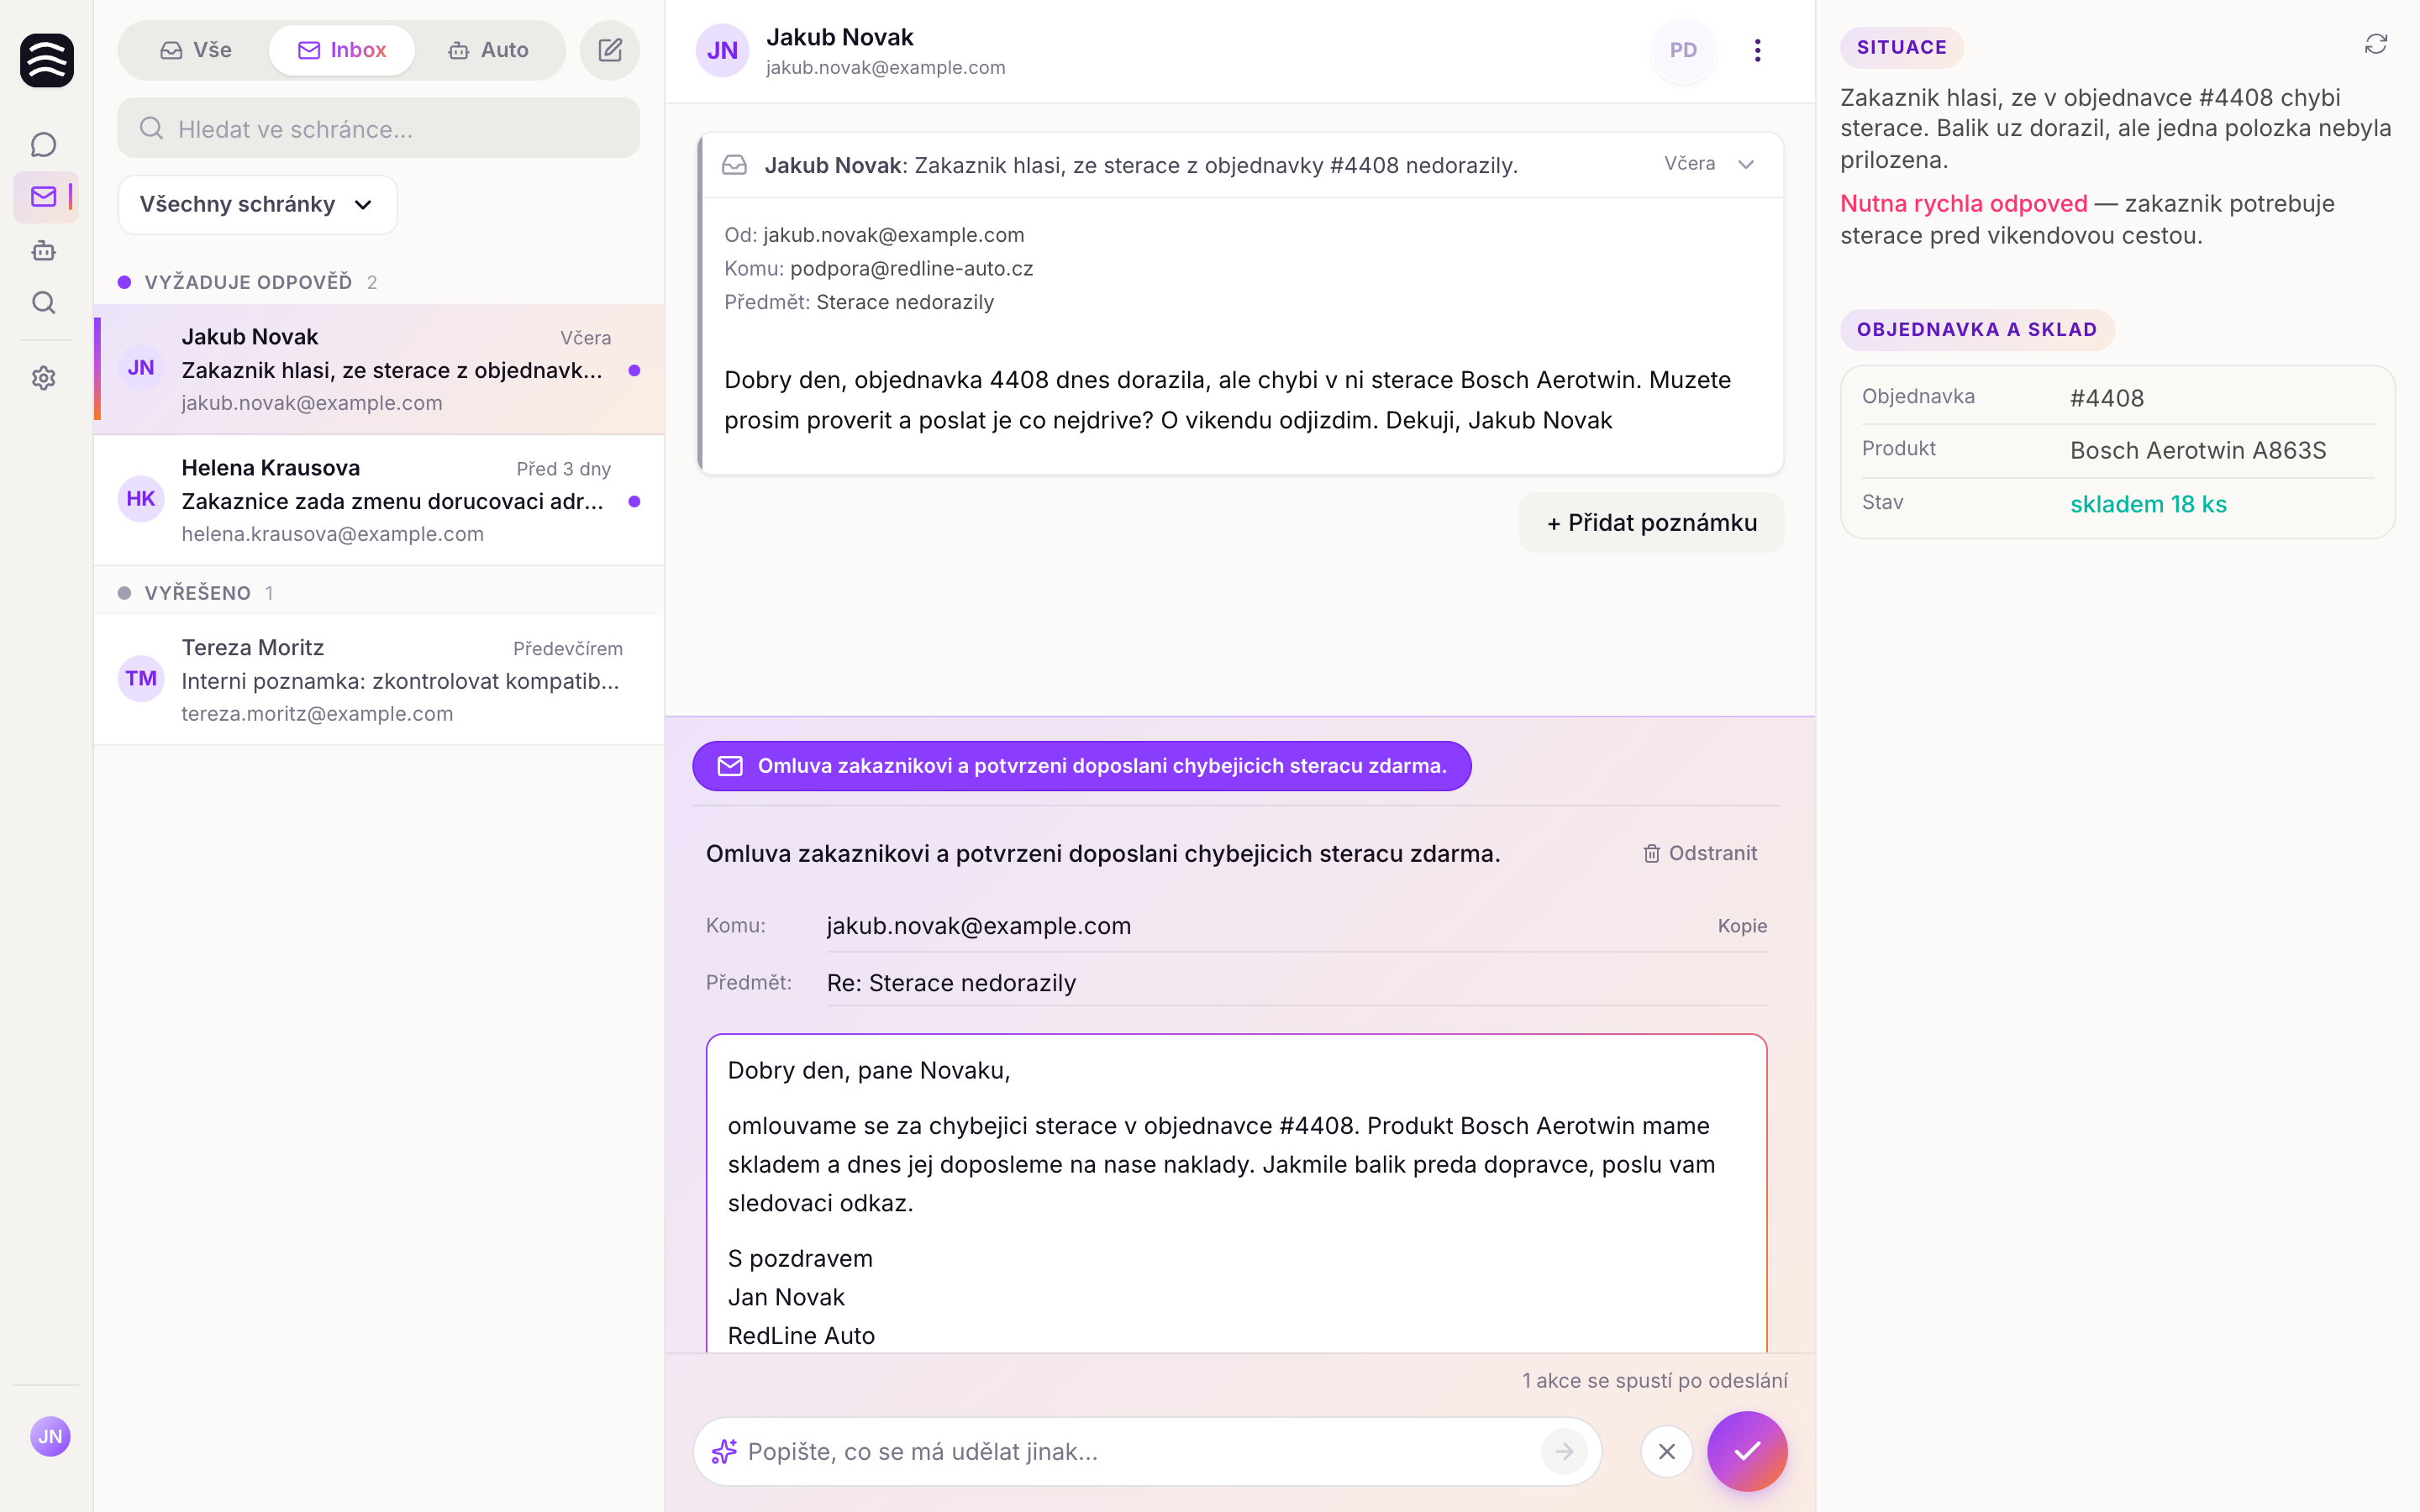Click the Jakub Novak header avatar
Image resolution: width=2420 pixels, height=1512 pixels.
722,50
